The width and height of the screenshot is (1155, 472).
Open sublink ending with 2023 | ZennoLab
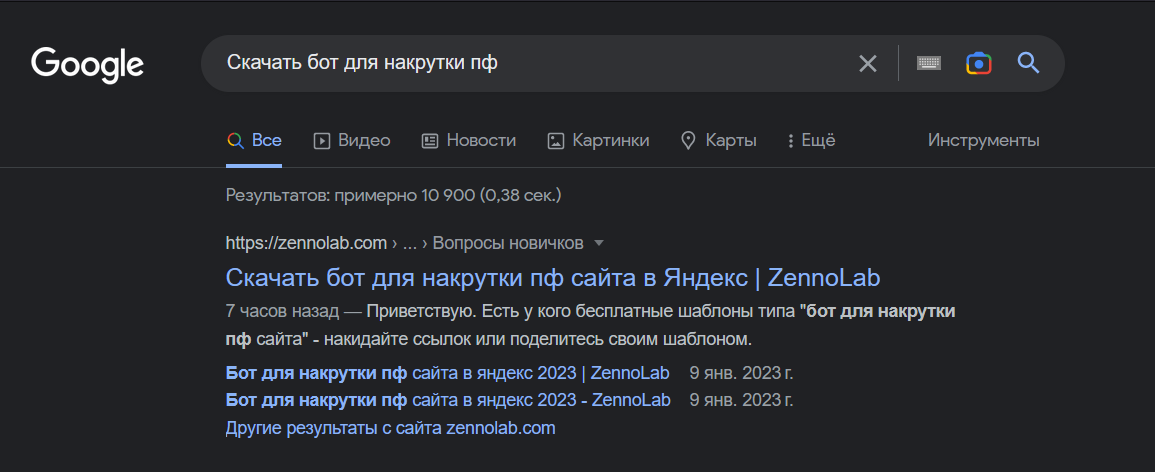[447, 373]
